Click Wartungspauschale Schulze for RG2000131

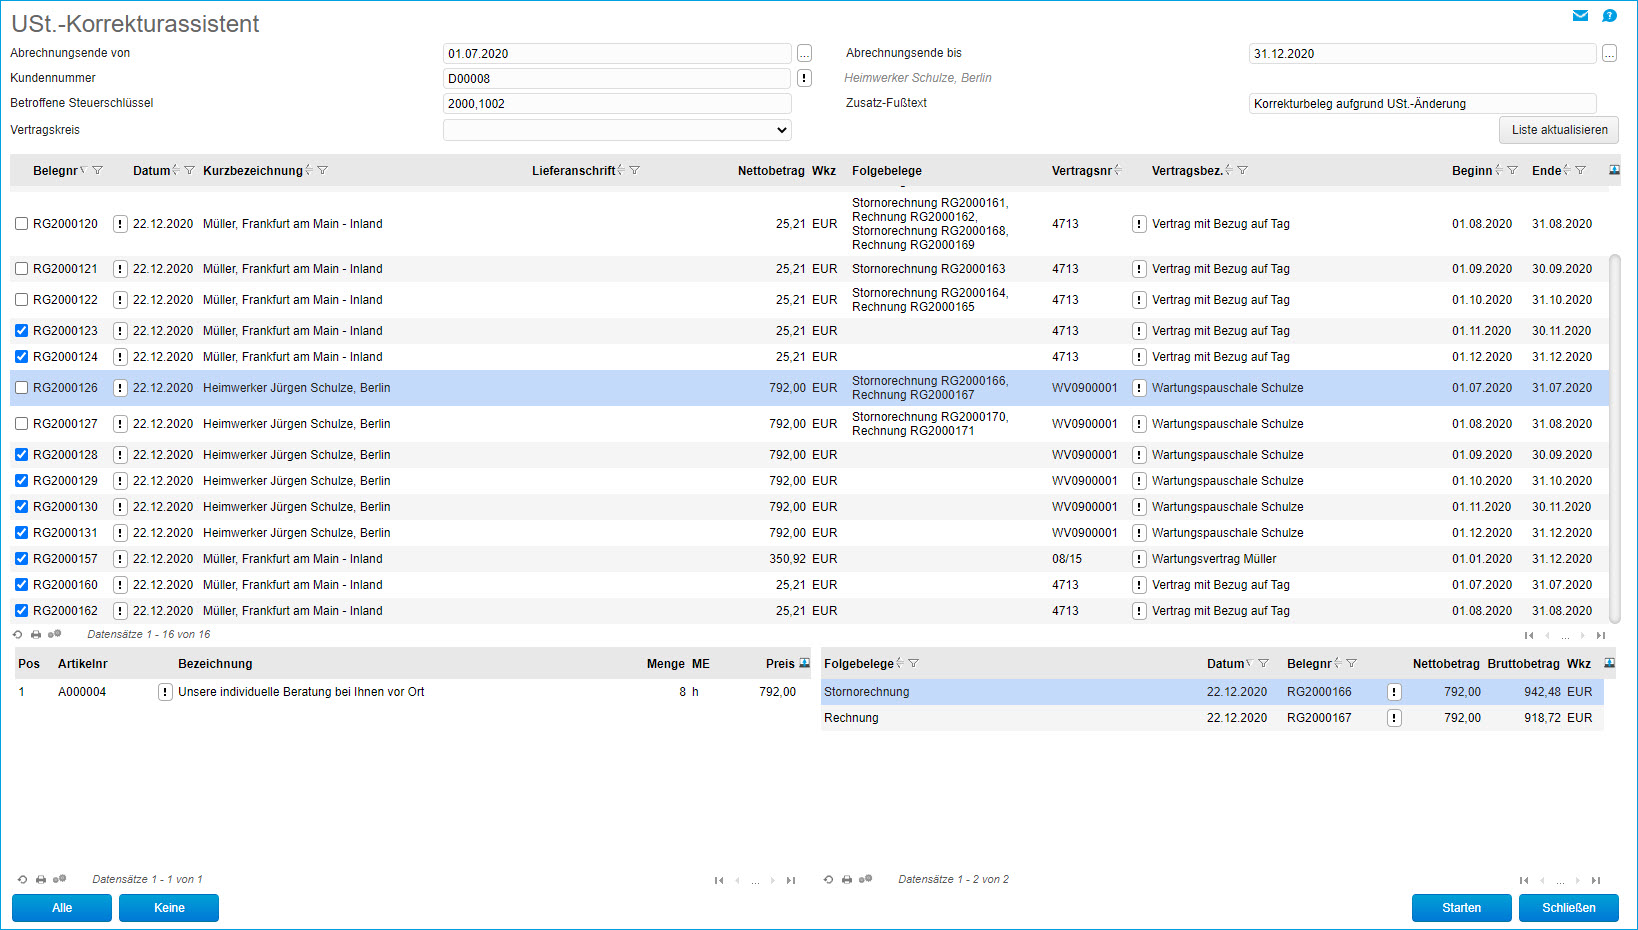click(1227, 533)
